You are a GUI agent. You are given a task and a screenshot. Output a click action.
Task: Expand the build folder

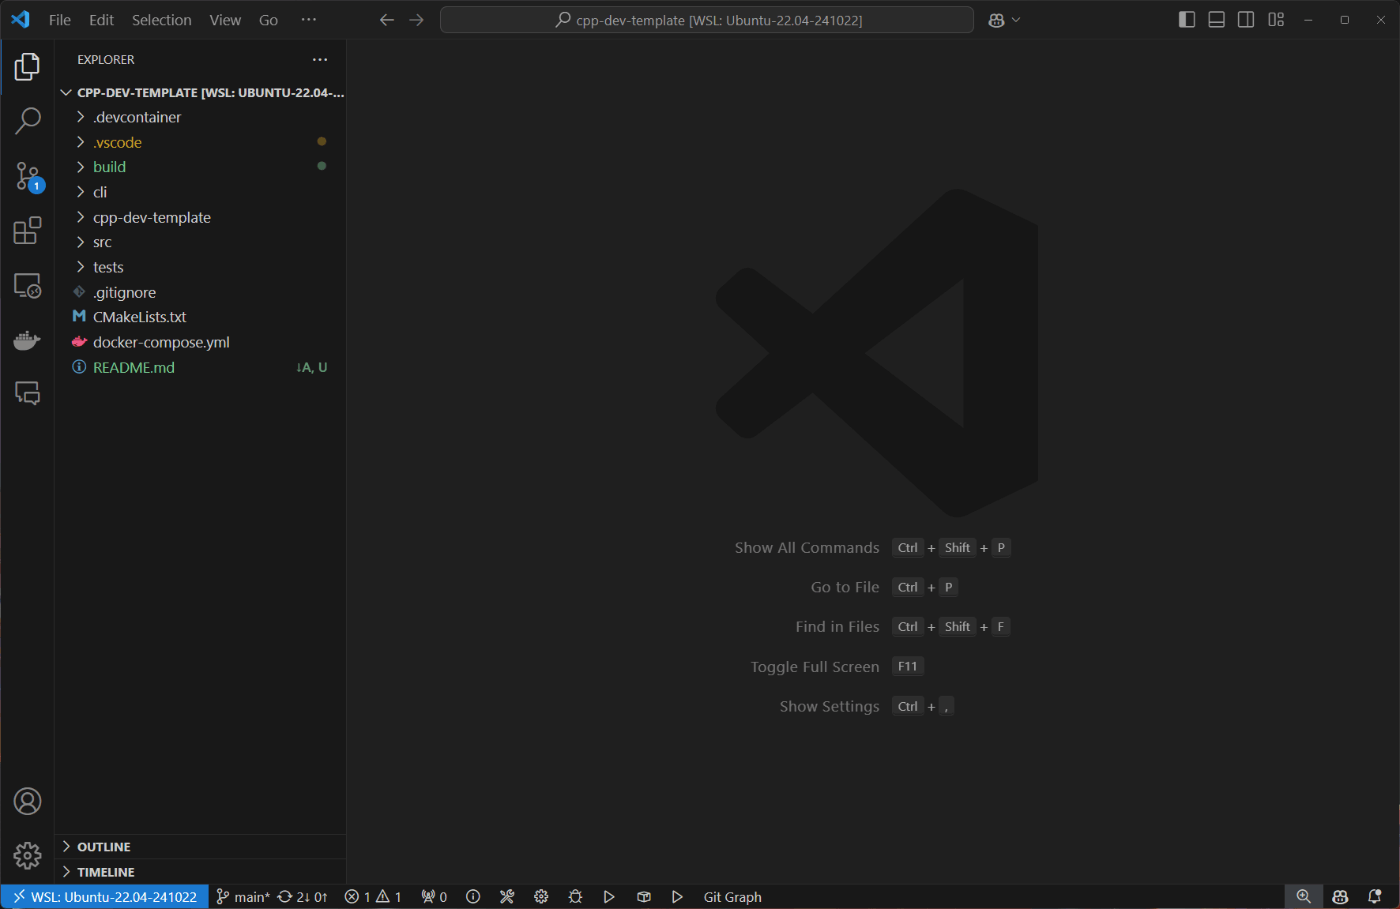200,167
